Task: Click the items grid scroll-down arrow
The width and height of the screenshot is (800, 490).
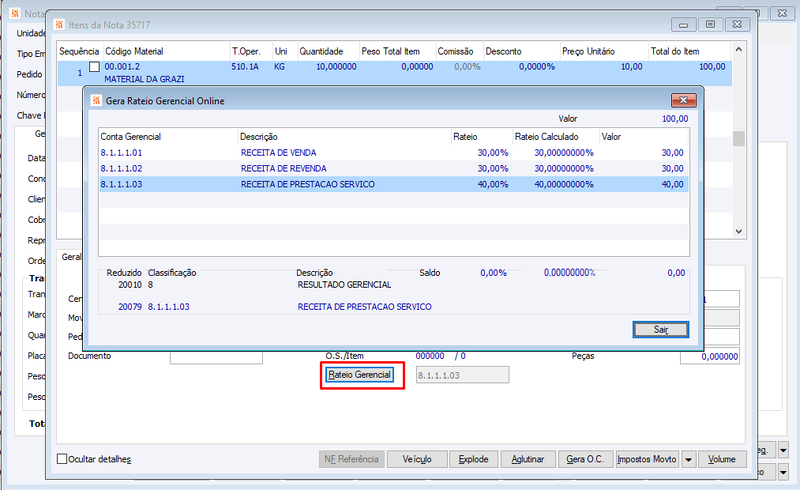Action: tap(739, 231)
